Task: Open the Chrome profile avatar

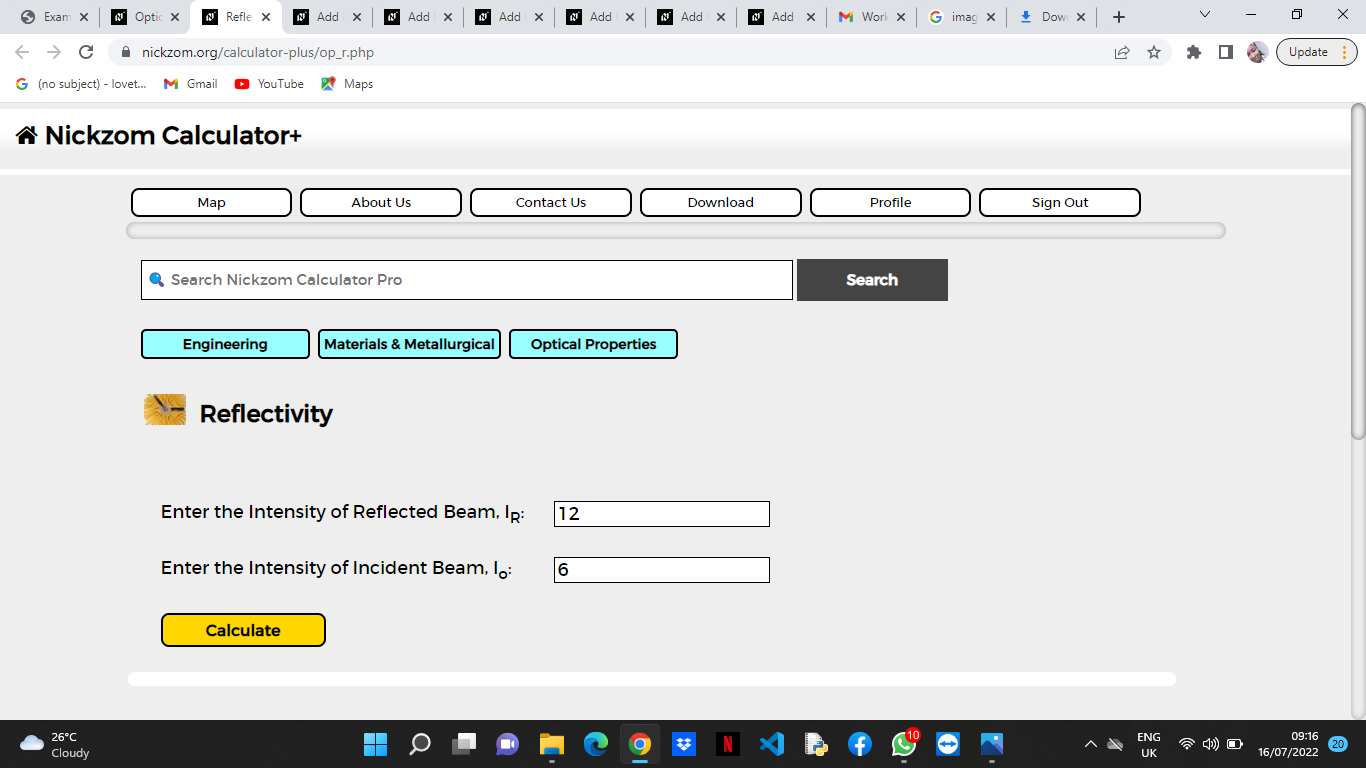Action: coord(1257,52)
